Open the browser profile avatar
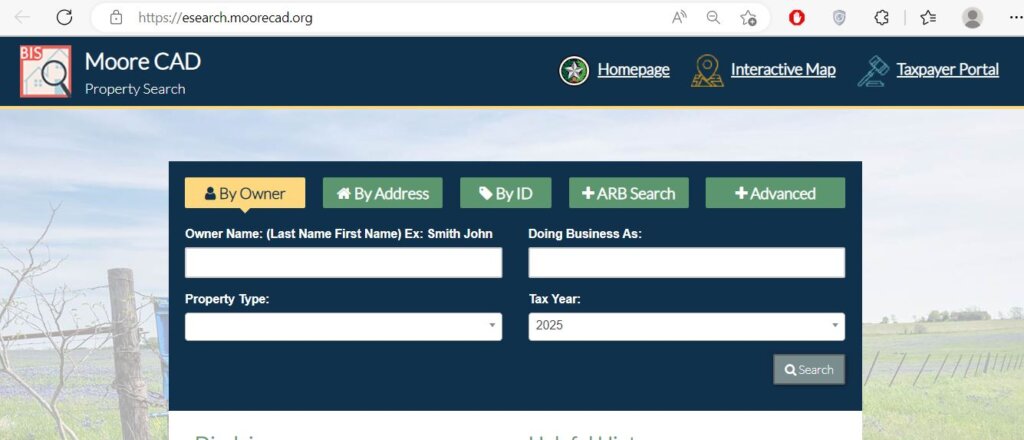Viewport: 1024px width, 440px height. coord(972,18)
